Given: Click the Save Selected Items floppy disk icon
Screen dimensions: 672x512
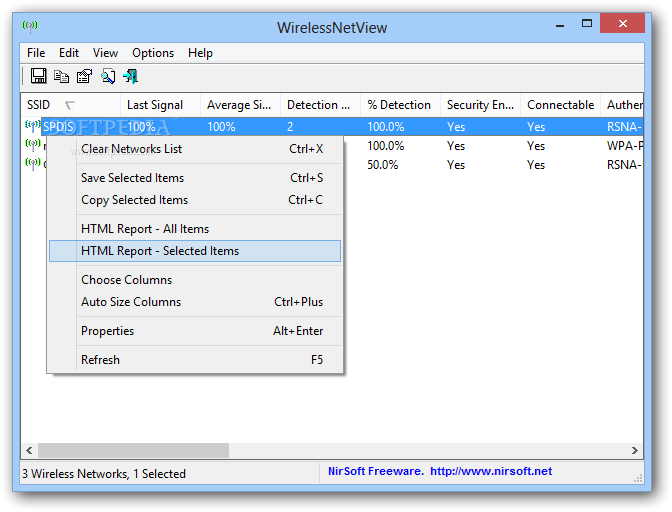Looking at the screenshot, I should click(39, 76).
